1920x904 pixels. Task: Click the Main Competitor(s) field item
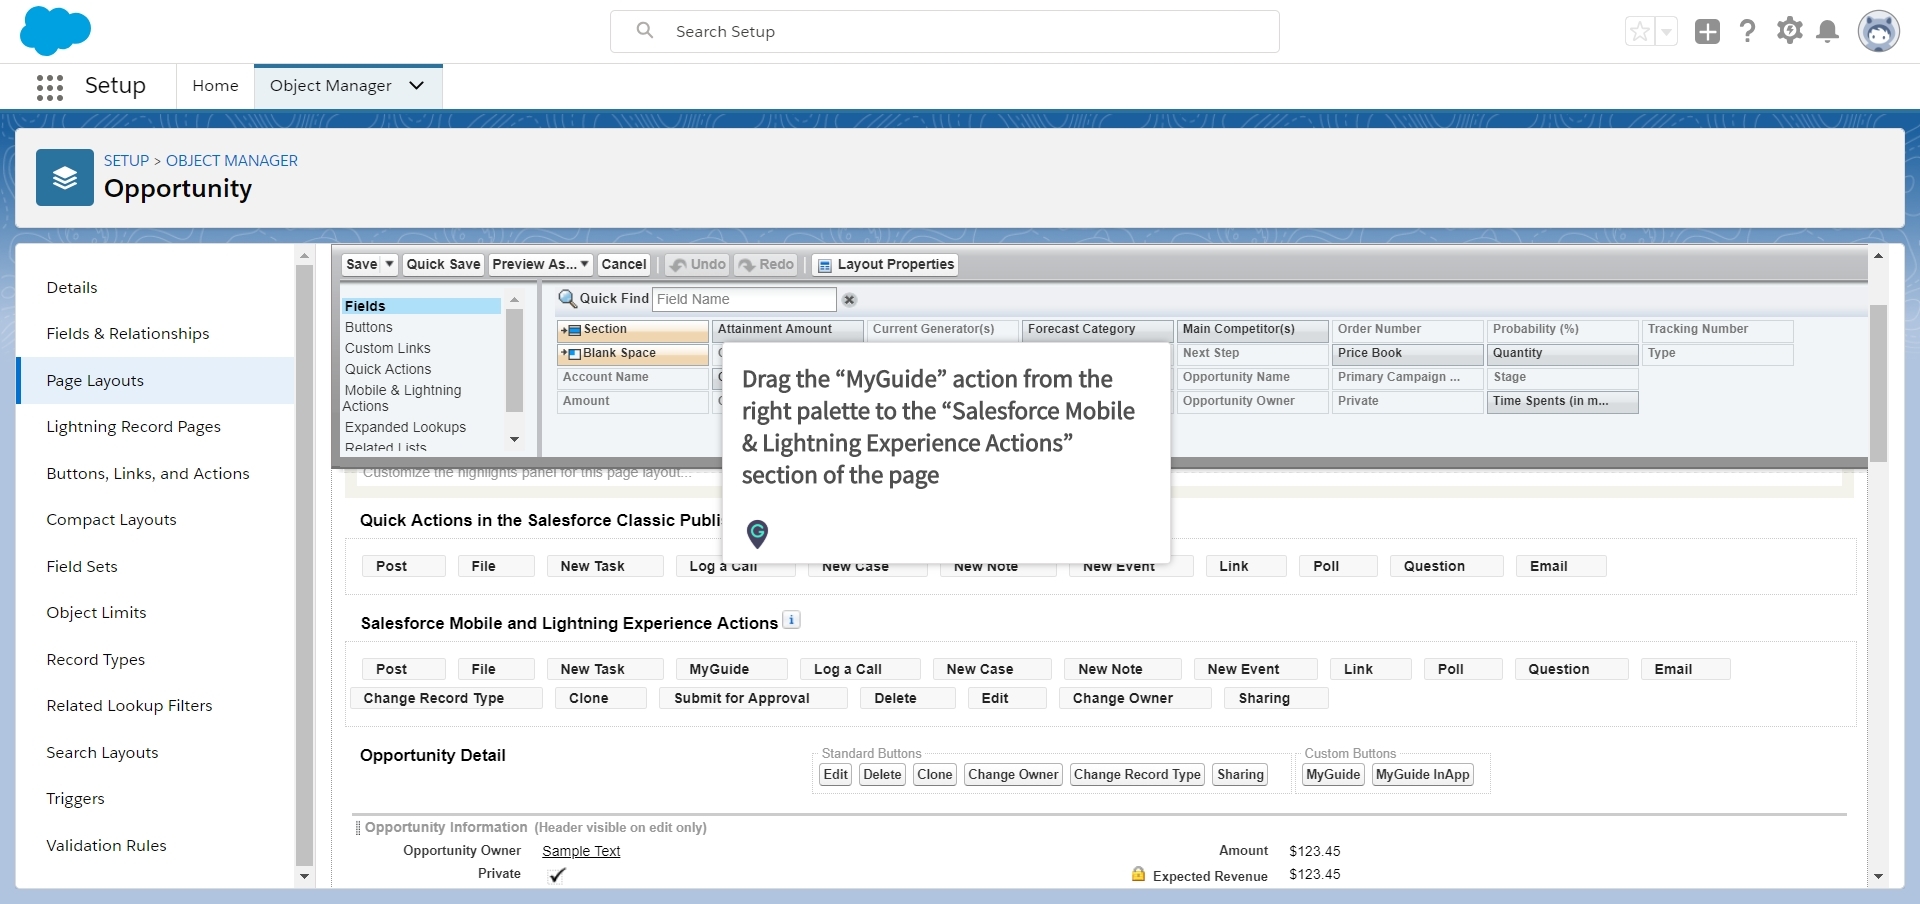coord(1252,329)
